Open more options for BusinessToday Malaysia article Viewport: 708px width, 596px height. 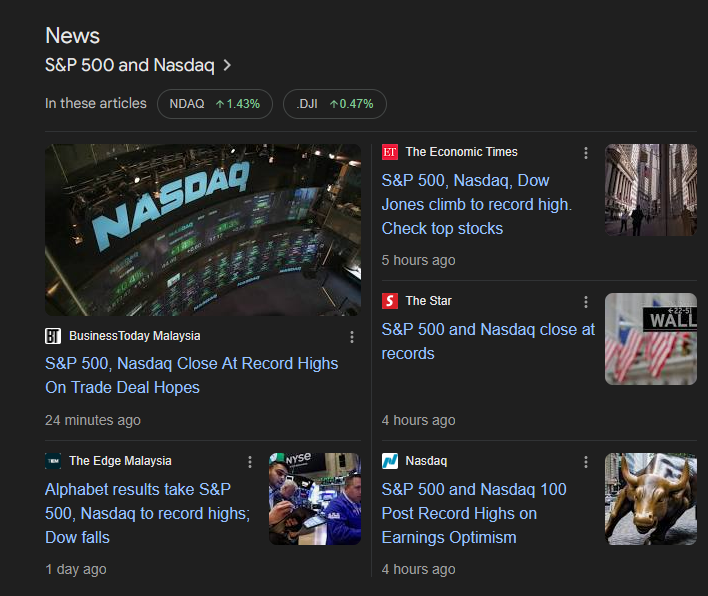(352, 337)
